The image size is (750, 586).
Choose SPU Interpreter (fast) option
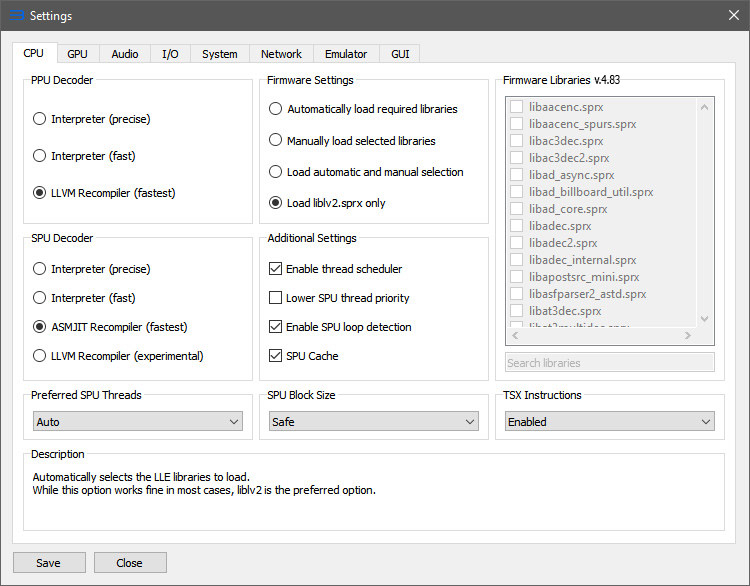(84, 298)
